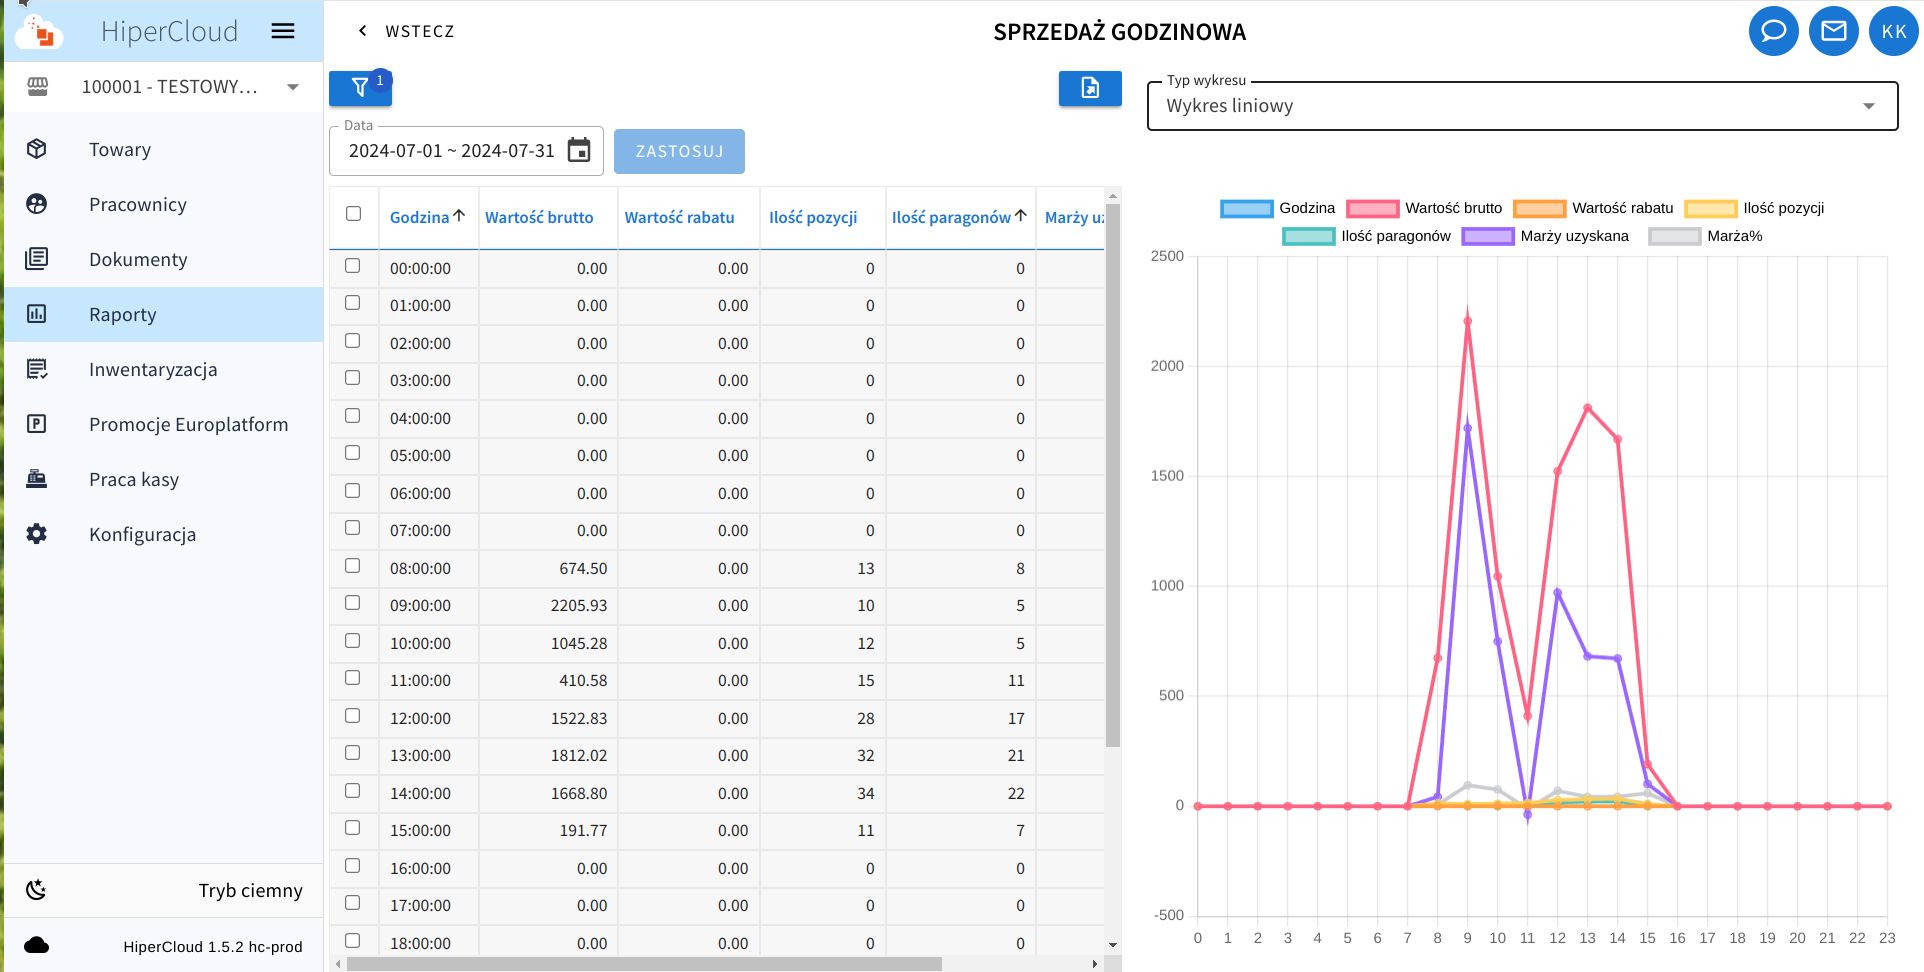The height and width of the screenshot is (972, 1924).
Task: Toggle Godzina legend swatch in chart
Action: 1246,208
